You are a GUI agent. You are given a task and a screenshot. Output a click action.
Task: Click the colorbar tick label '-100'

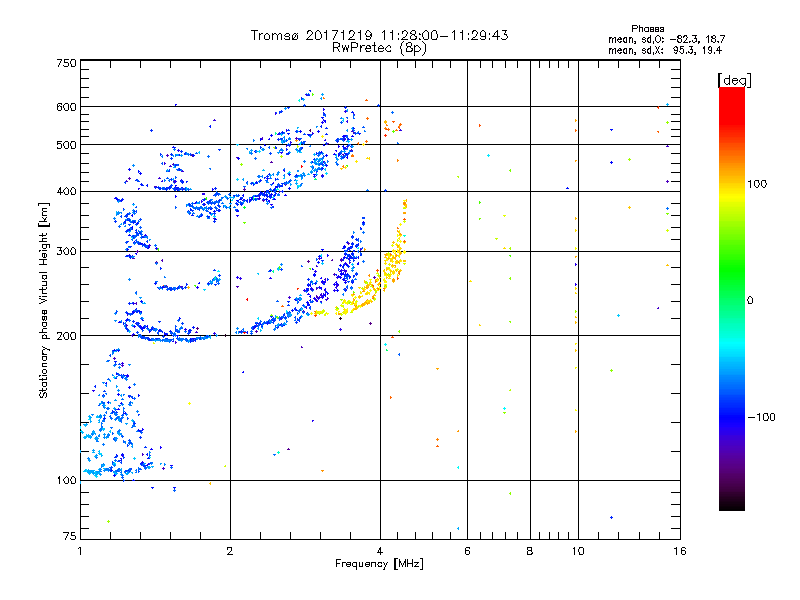tap(761, 417)
